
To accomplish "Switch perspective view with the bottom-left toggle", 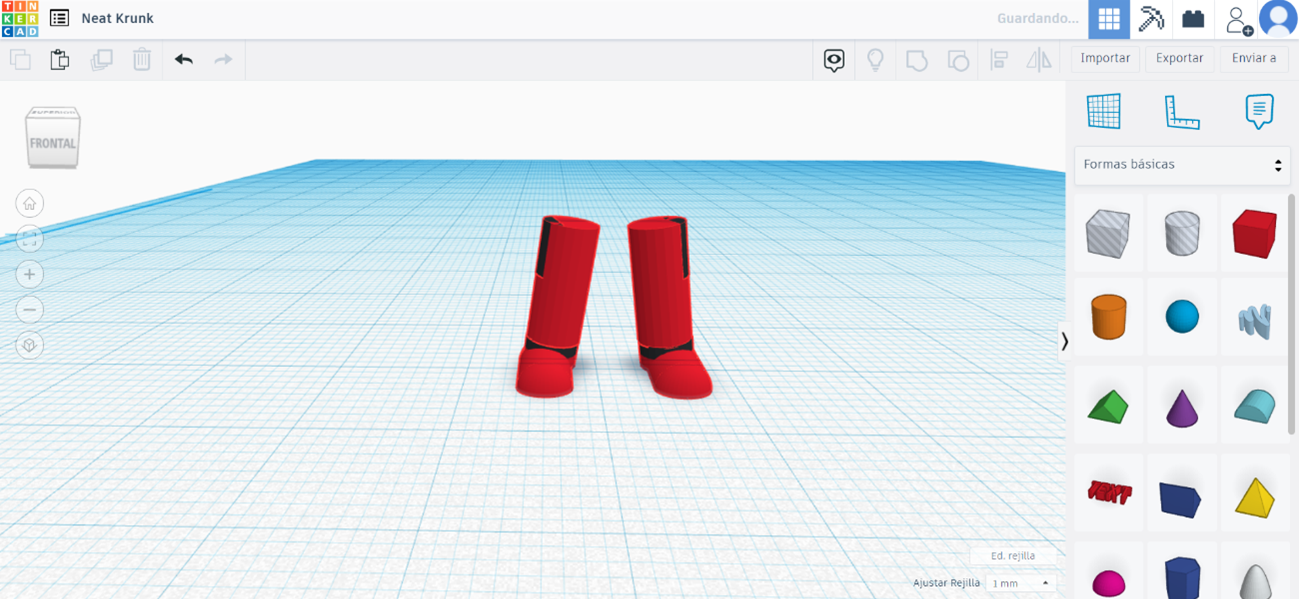I will [29, 345].
